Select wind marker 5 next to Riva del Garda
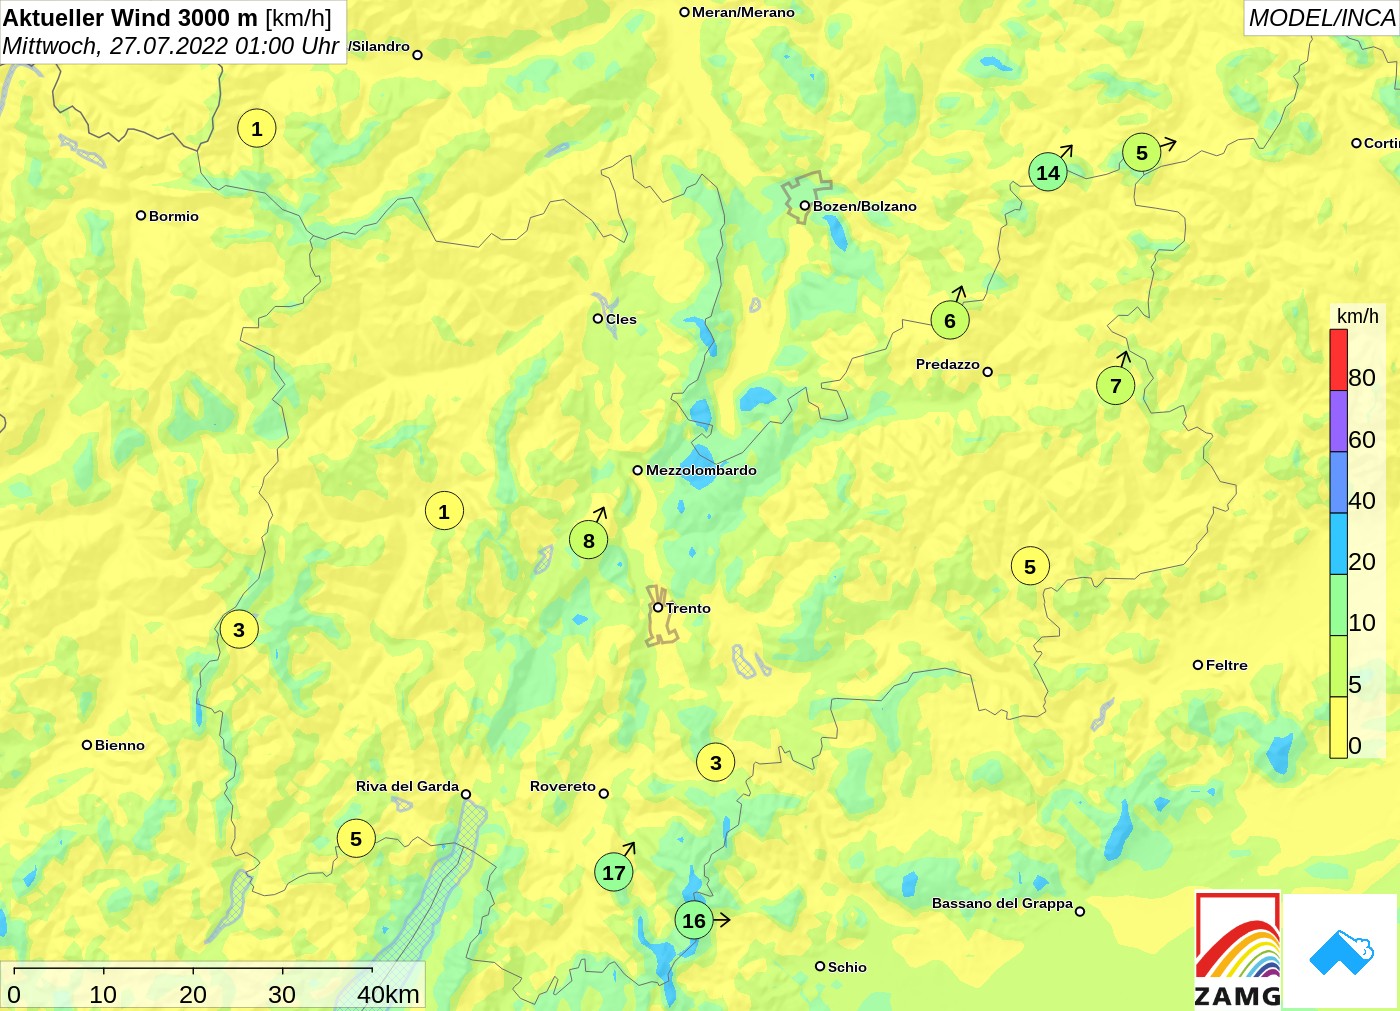The height and width of the screenshot is (1011, 1400). point(356,838)
